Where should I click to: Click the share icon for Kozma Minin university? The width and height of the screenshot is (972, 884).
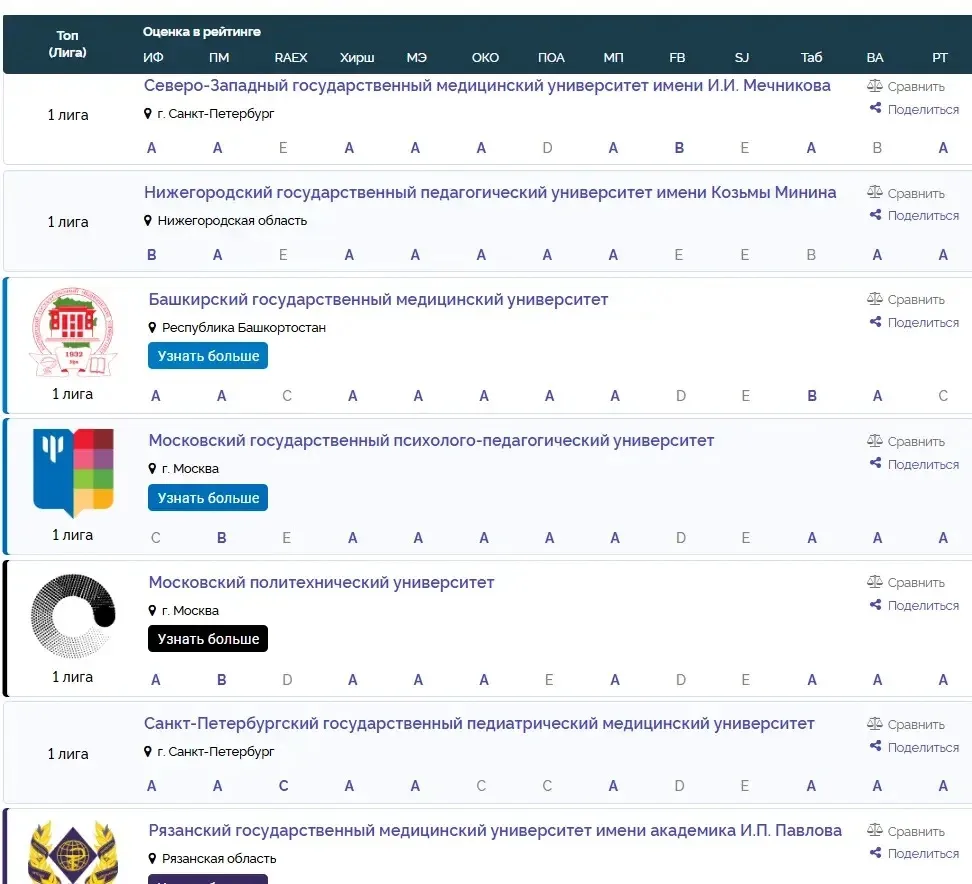tap(876, 216)
